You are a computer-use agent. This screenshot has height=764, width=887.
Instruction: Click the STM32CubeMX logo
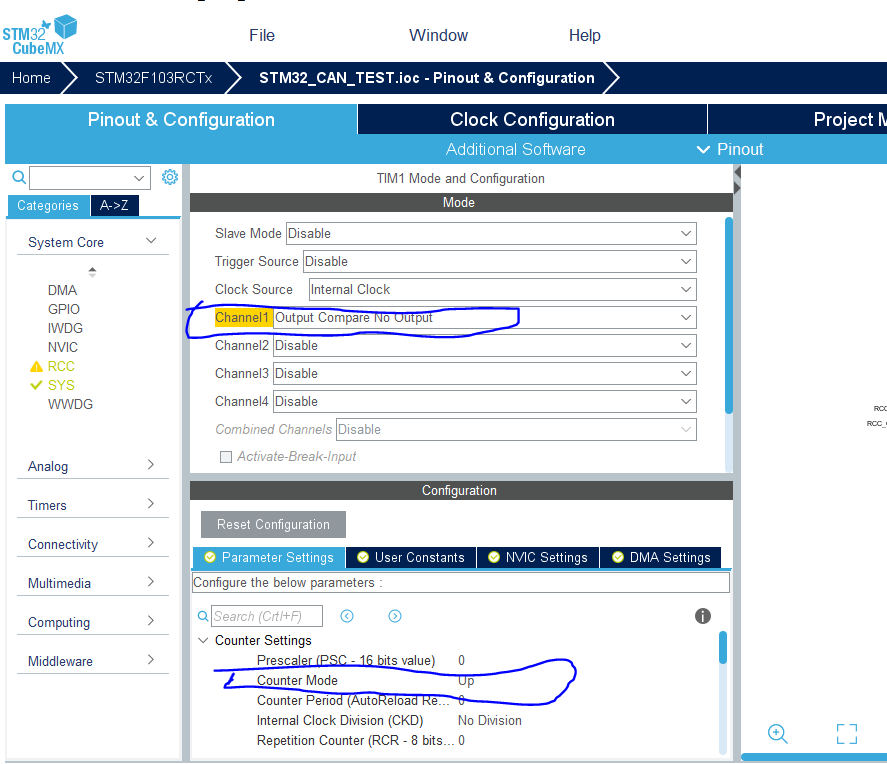39,35
